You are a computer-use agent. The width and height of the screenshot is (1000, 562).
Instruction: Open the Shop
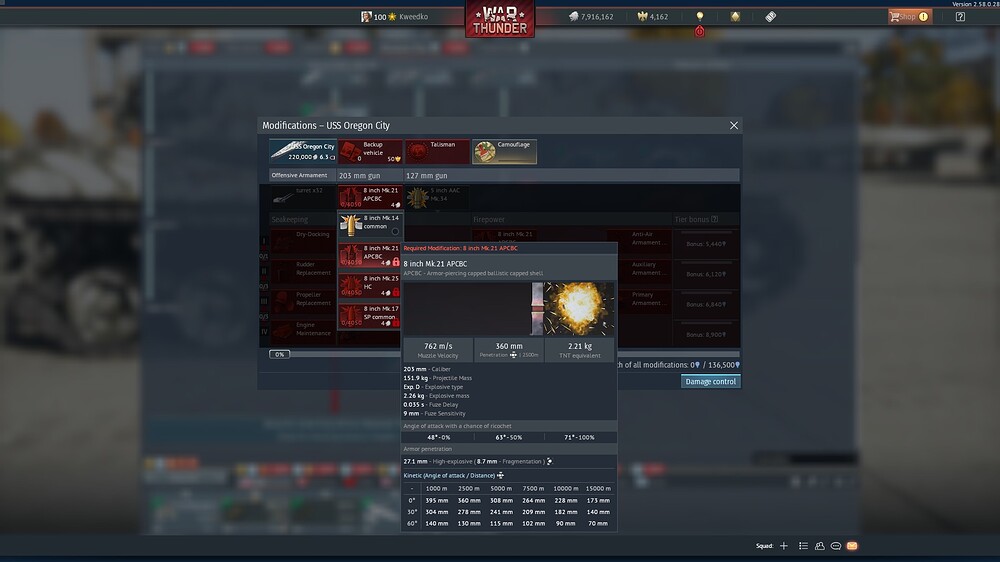910,17
